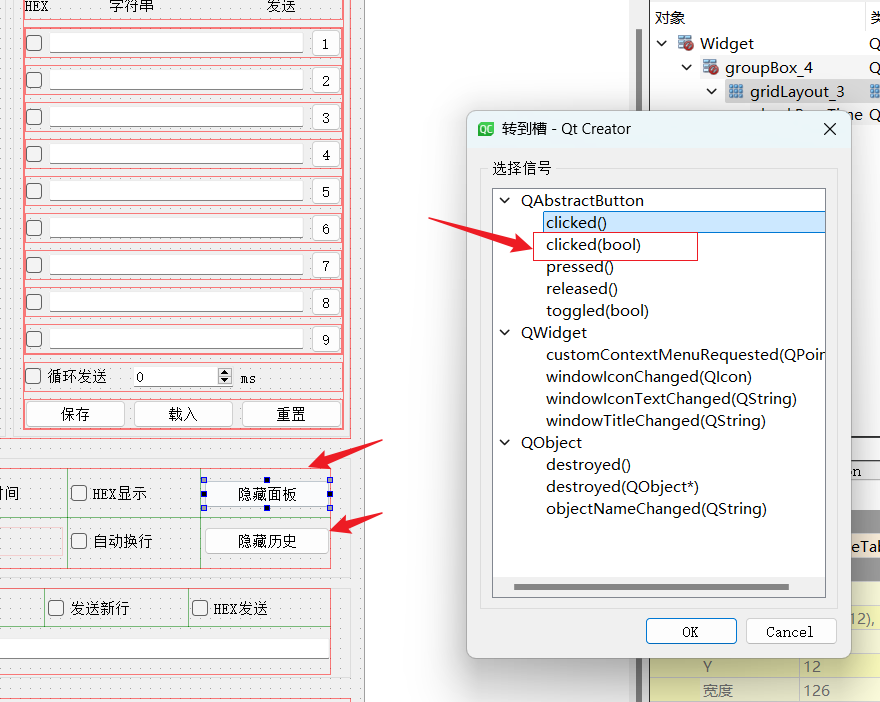Click the loop interval value field showing 0
Screen dimensions: 880x702
pyautogui.click(x=175, y=377)
